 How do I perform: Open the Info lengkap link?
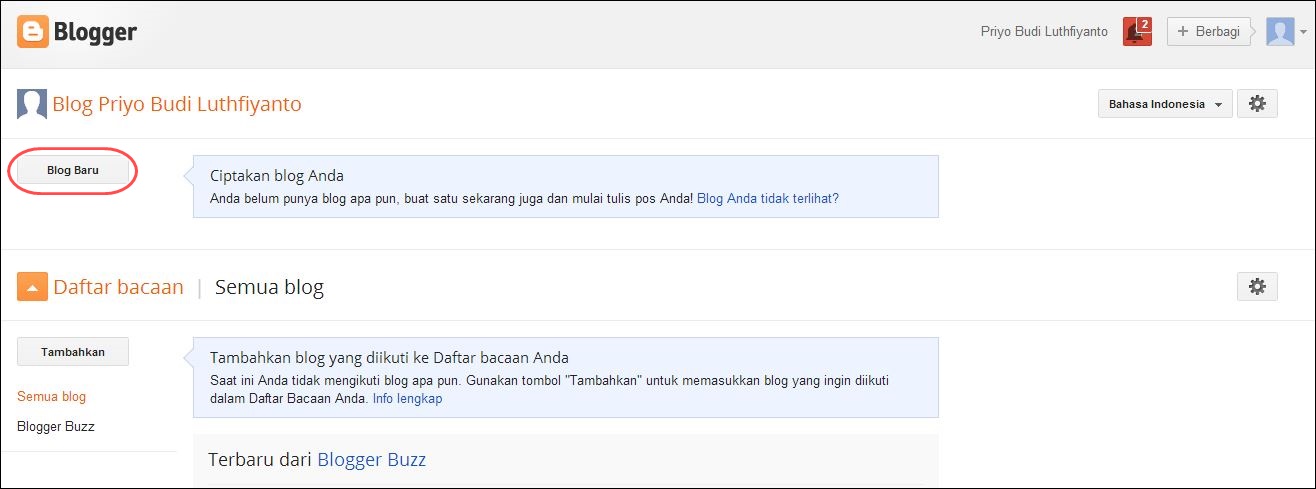tap(407, 398)
